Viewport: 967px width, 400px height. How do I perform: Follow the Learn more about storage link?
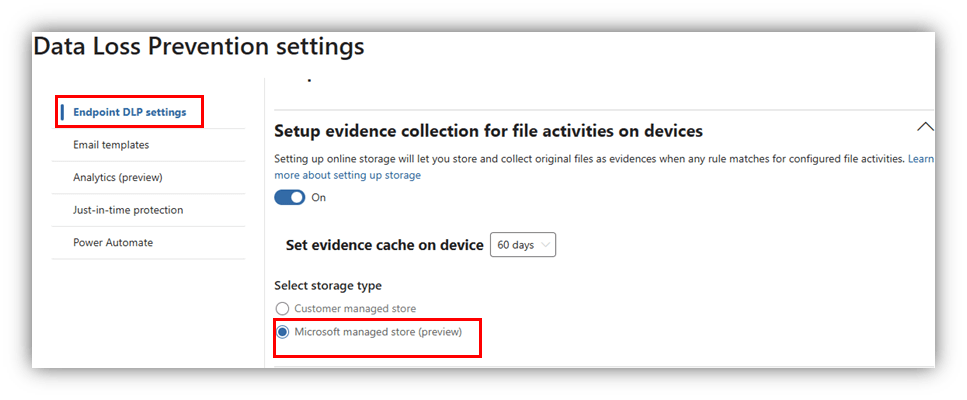point(347,175)
